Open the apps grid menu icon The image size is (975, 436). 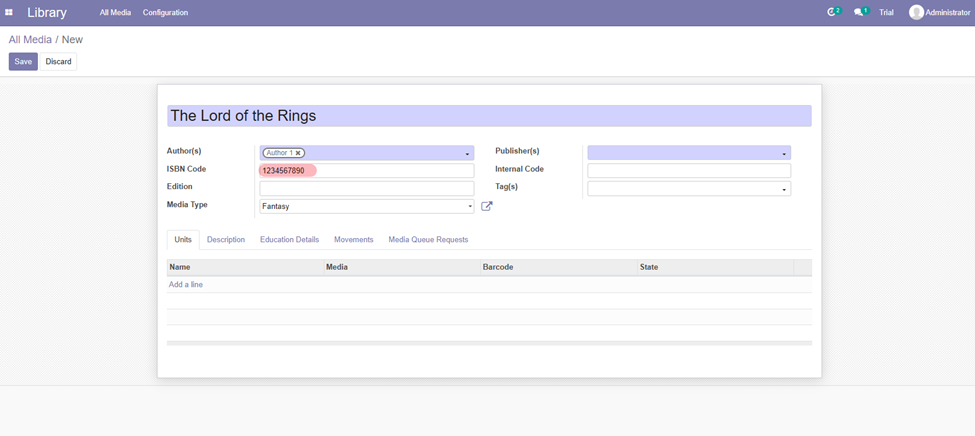pos(9,12)
